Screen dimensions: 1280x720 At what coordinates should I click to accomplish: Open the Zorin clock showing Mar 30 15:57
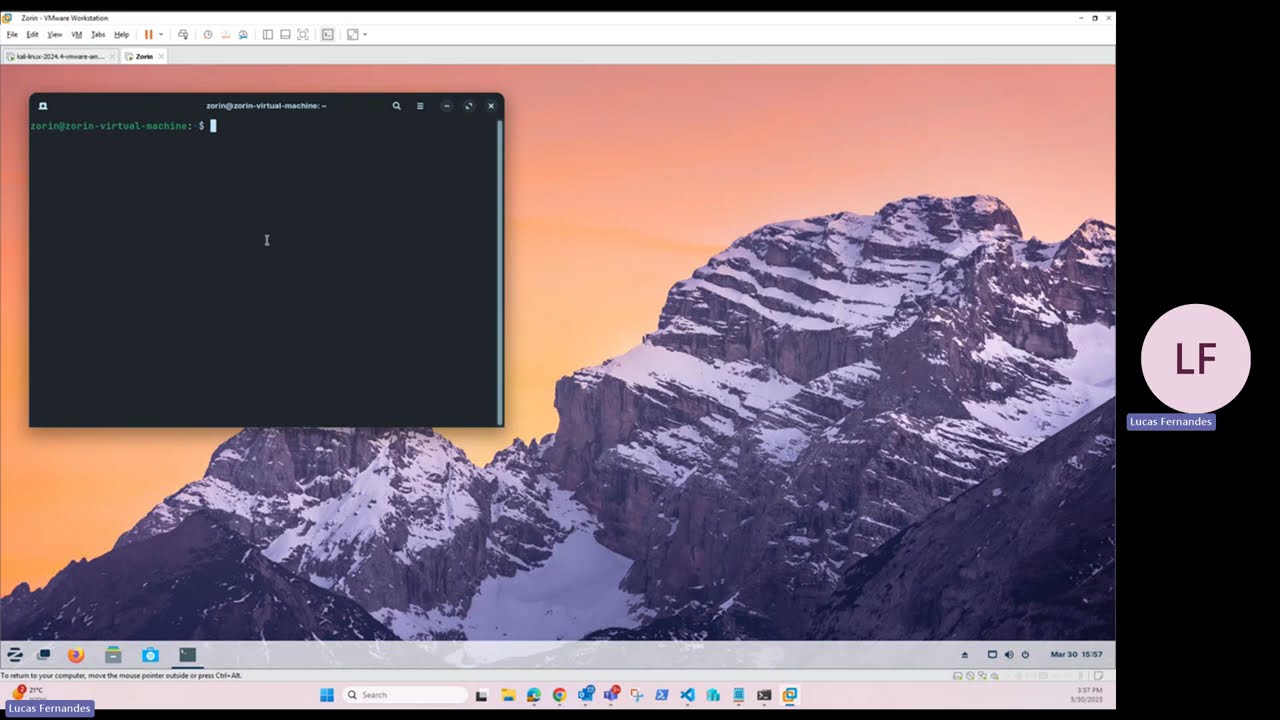coord(1076,655)
